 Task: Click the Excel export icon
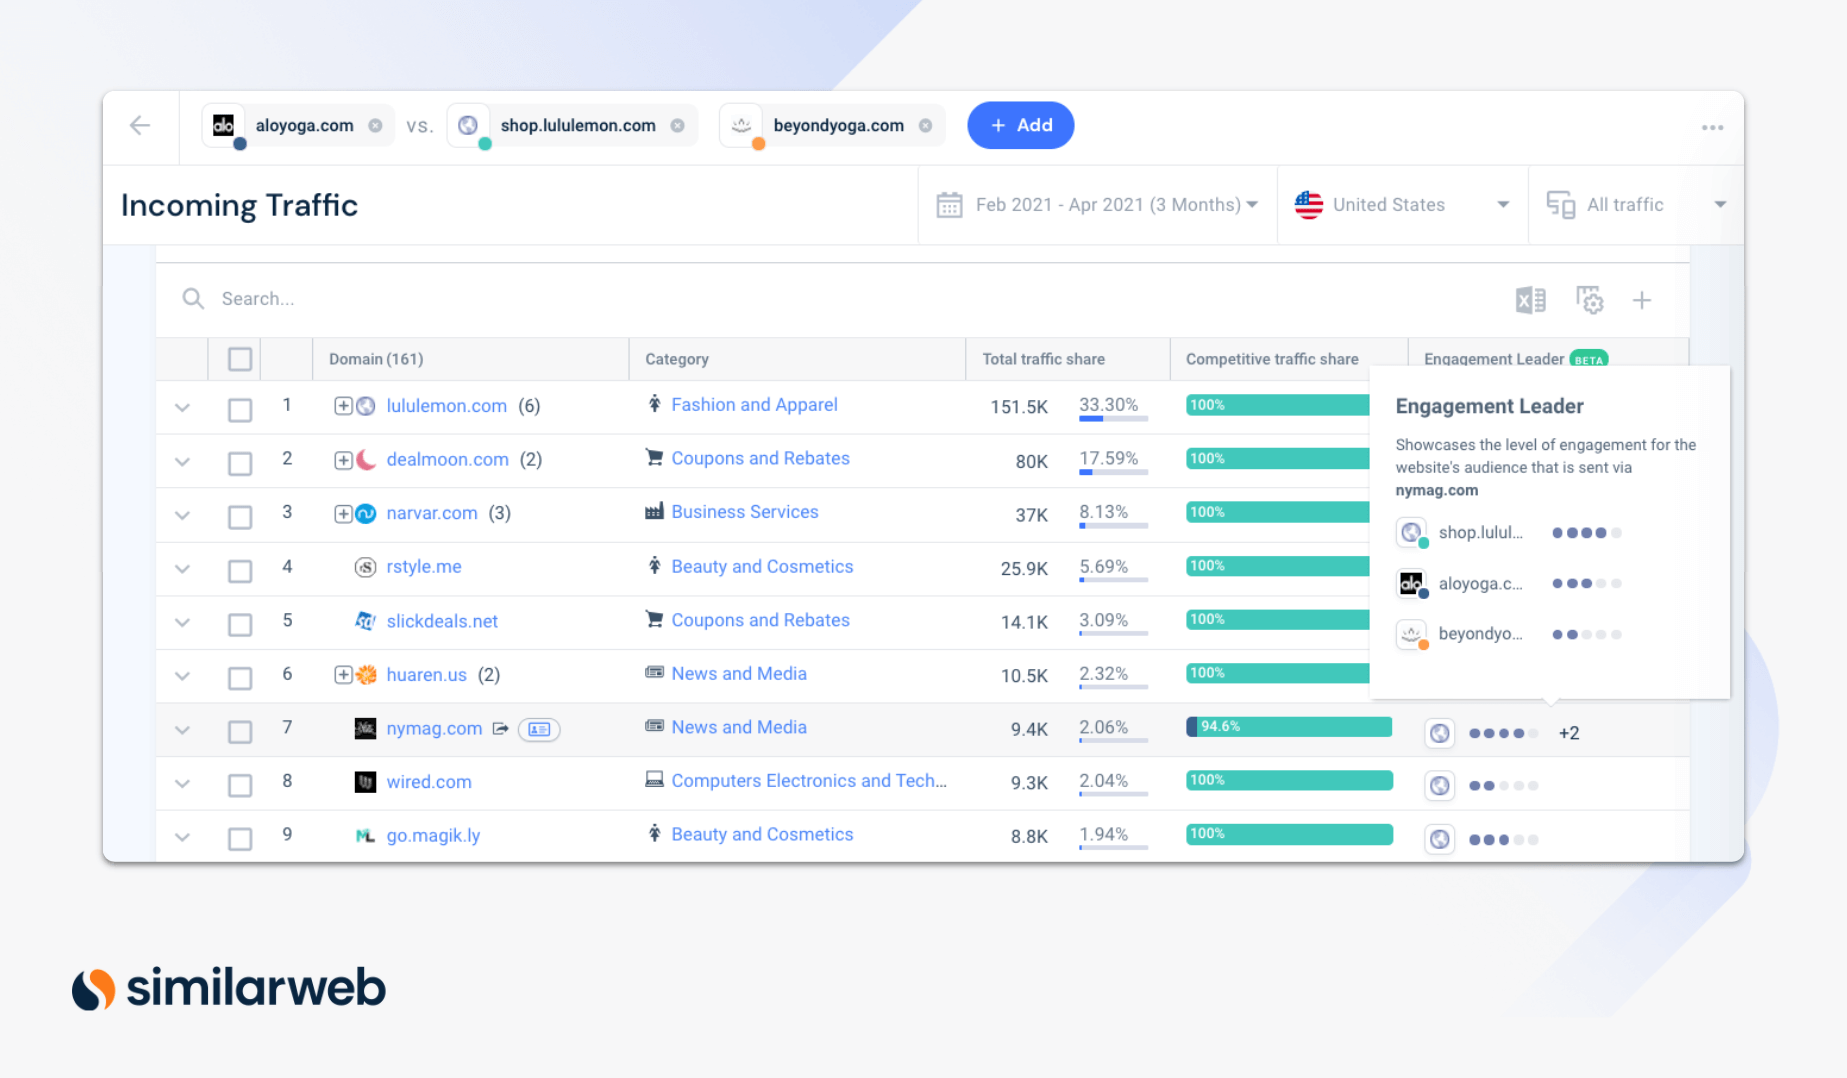(x=1528, y=299)
